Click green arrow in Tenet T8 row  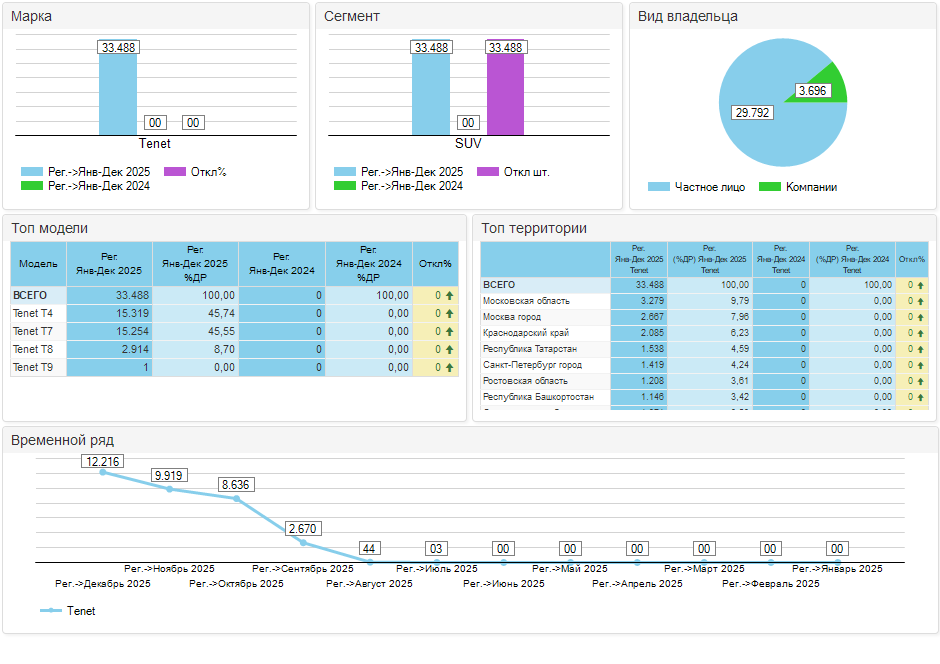point(449,350)
